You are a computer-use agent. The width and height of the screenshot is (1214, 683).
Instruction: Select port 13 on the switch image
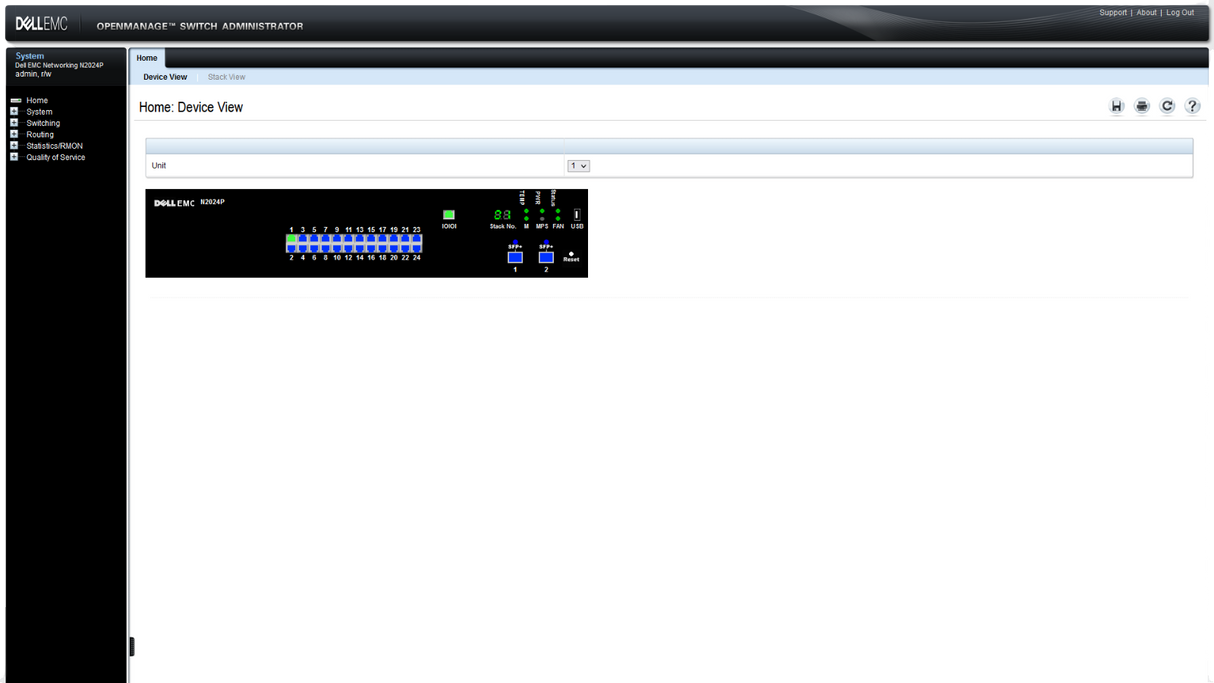click(360, 238)
